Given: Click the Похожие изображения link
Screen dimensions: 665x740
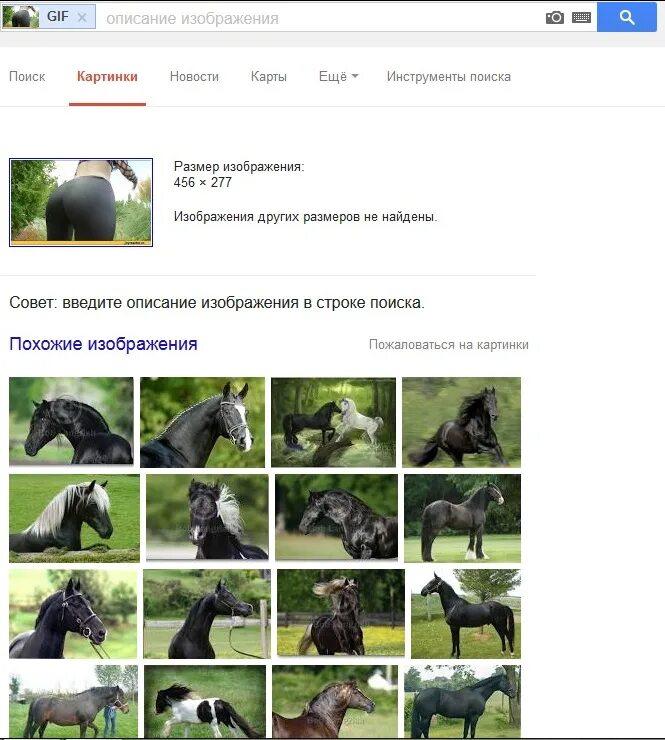Looking at the screenshot, I should [x=103, y=344].
